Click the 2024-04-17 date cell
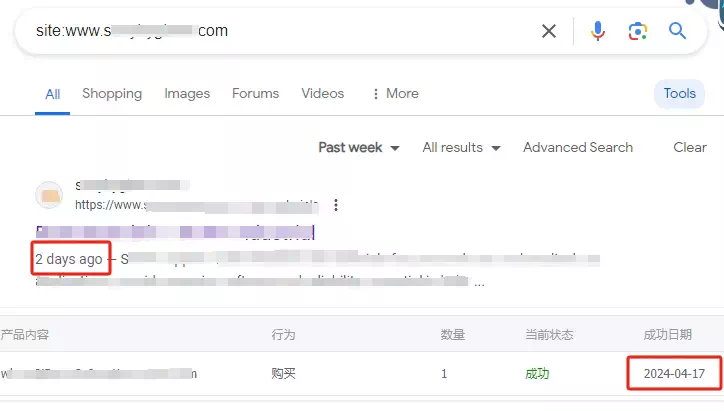The width and height of the screenshot is (724, 411). click(674, 374)
